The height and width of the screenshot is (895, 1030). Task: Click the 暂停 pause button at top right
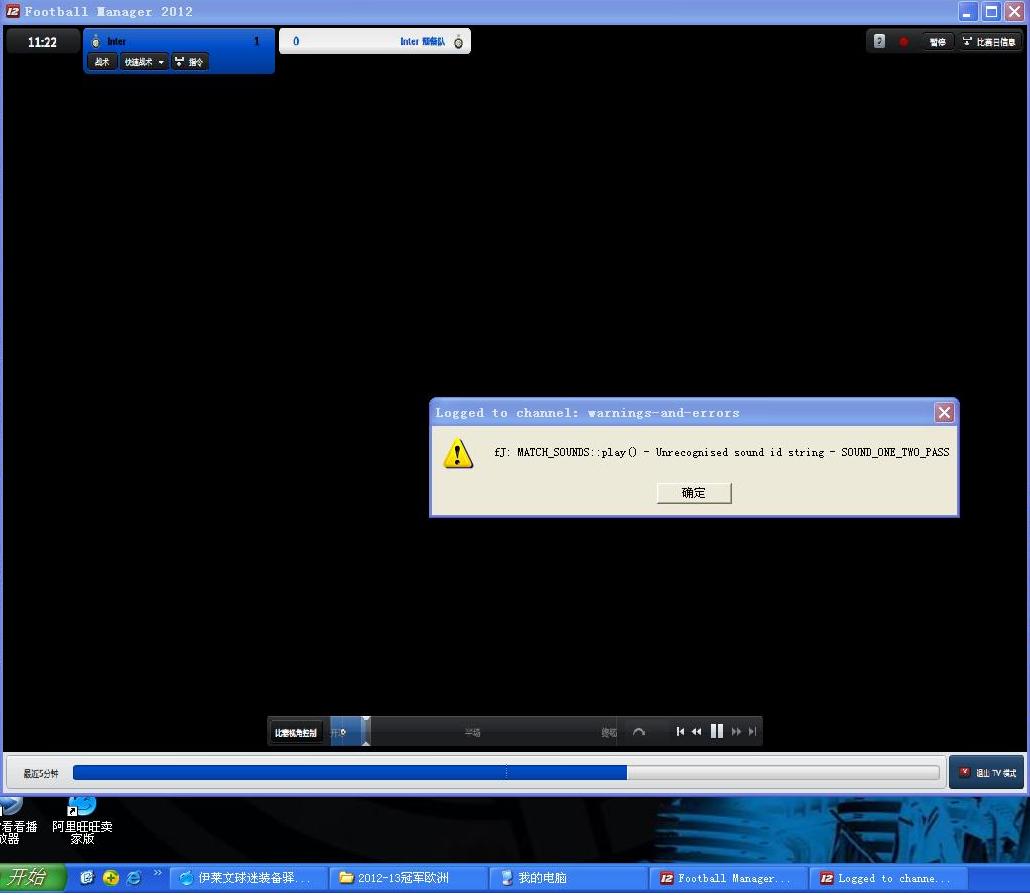pos(937,41)
